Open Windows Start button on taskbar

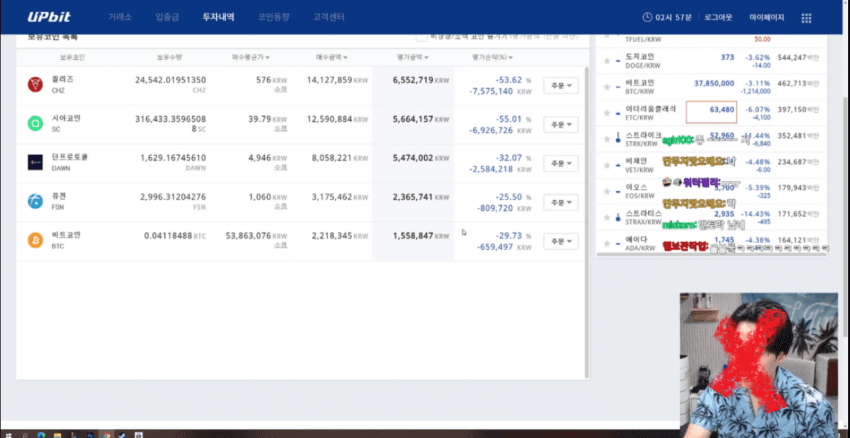coord(9,434)
